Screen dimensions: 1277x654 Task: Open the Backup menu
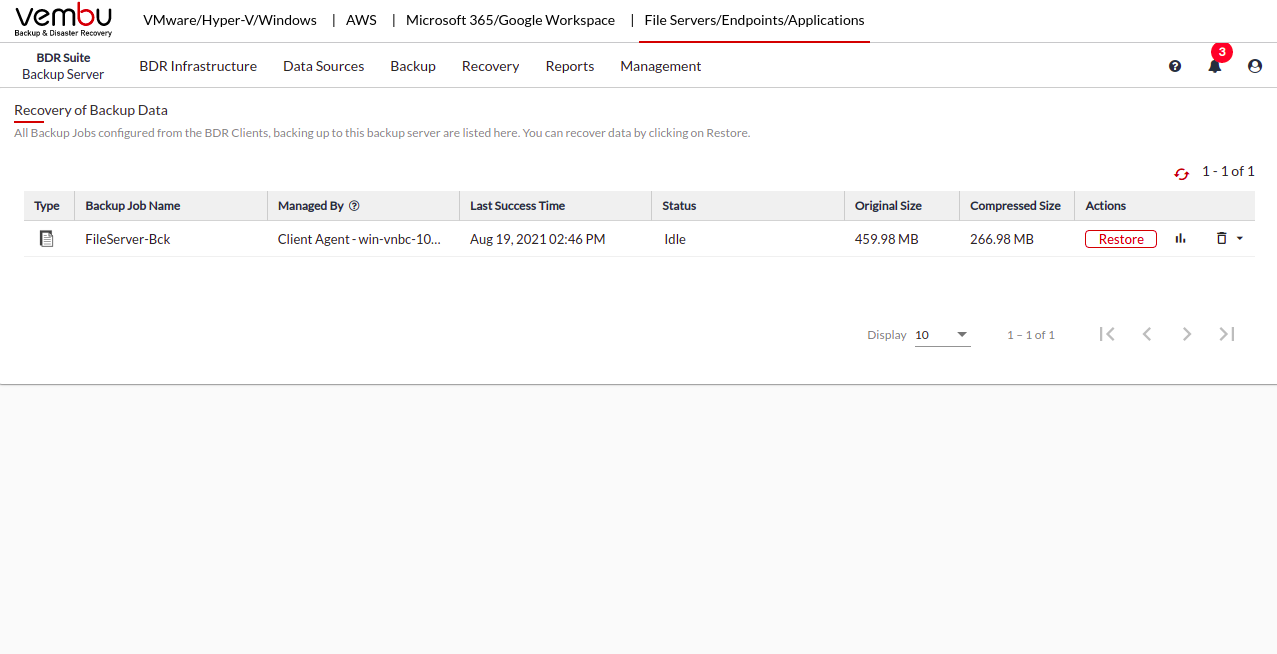pos(413,66)
